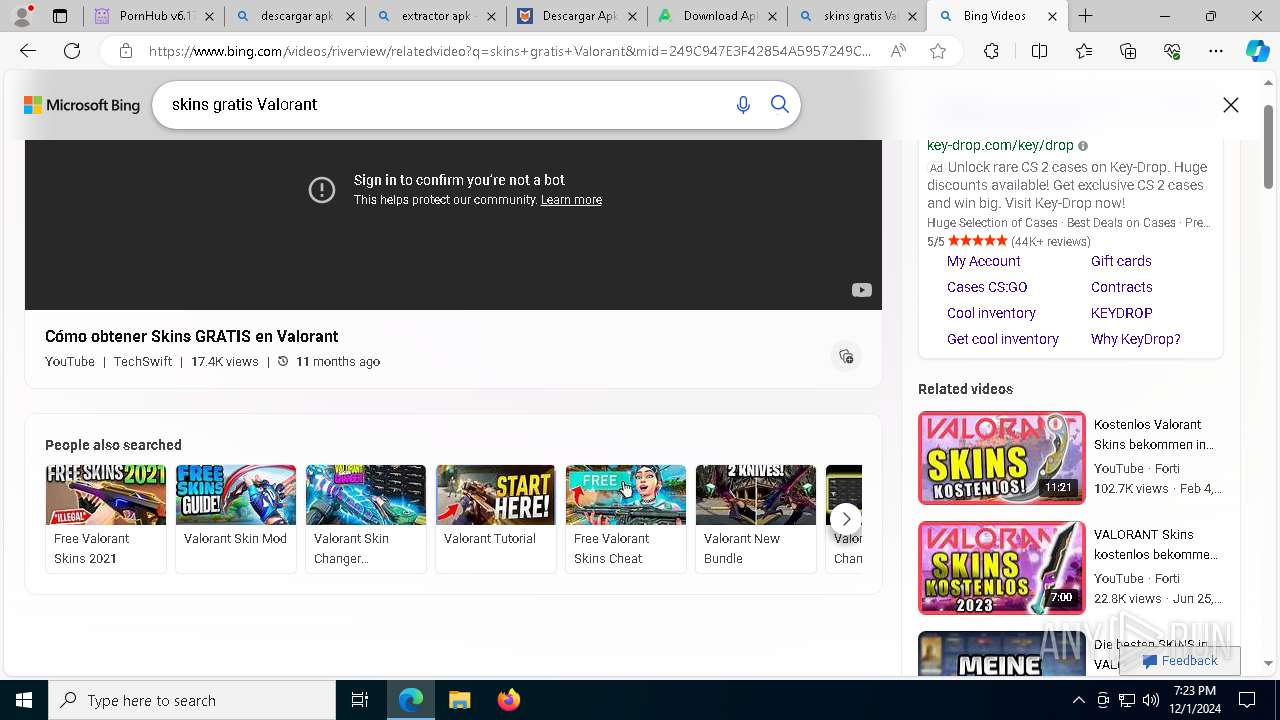Close the video overlay with X
Image resolution: width=1280 pixels, height=720 pixels.
(1231, 105)
